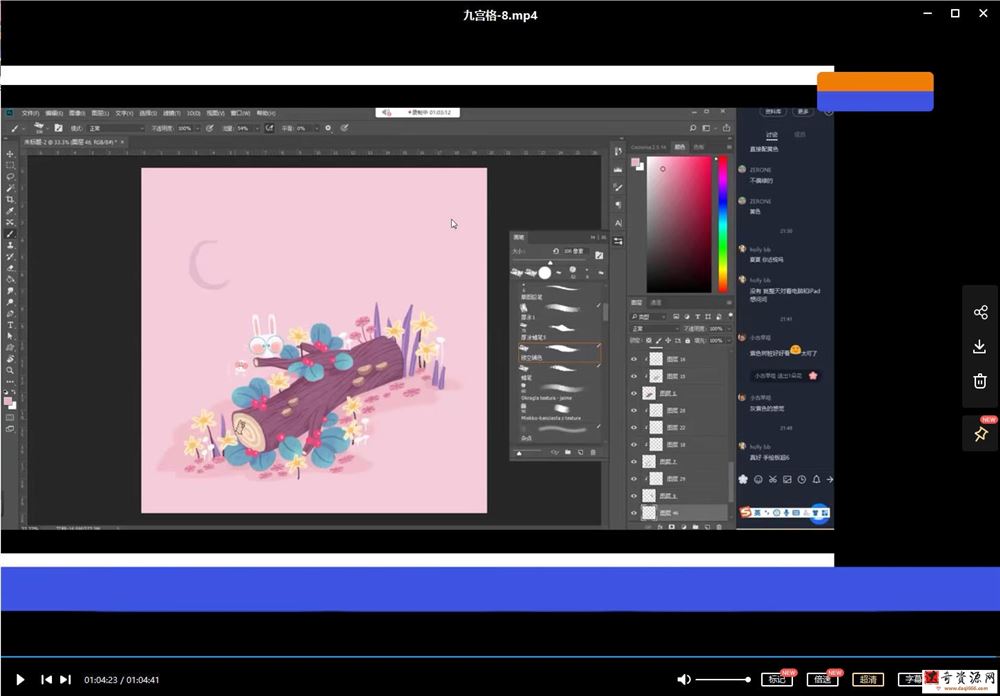
Task: Hide layer 图层 29 with eye icon
Action: point(634,478)
